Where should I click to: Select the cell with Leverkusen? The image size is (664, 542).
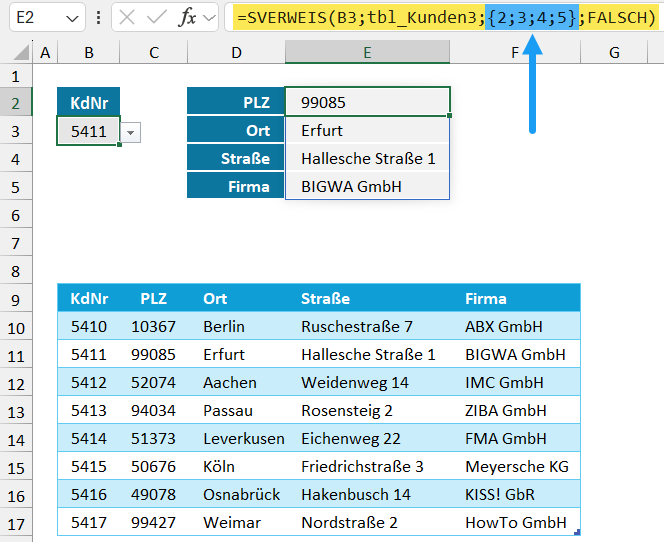(x=243, y=438)
